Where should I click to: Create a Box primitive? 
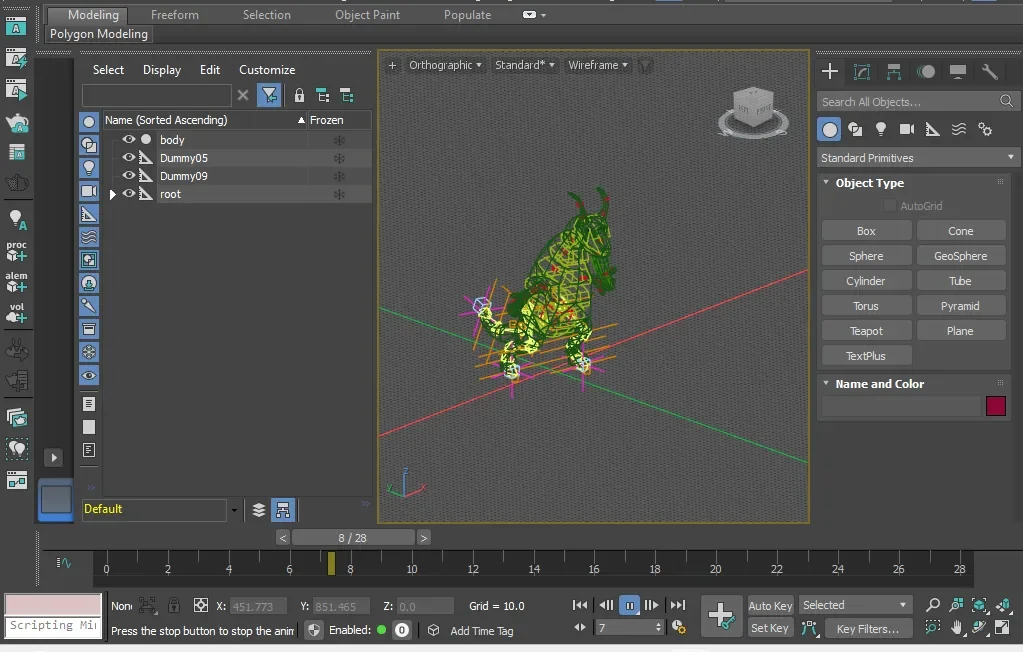pyautogui.click(x=866, y=231)
